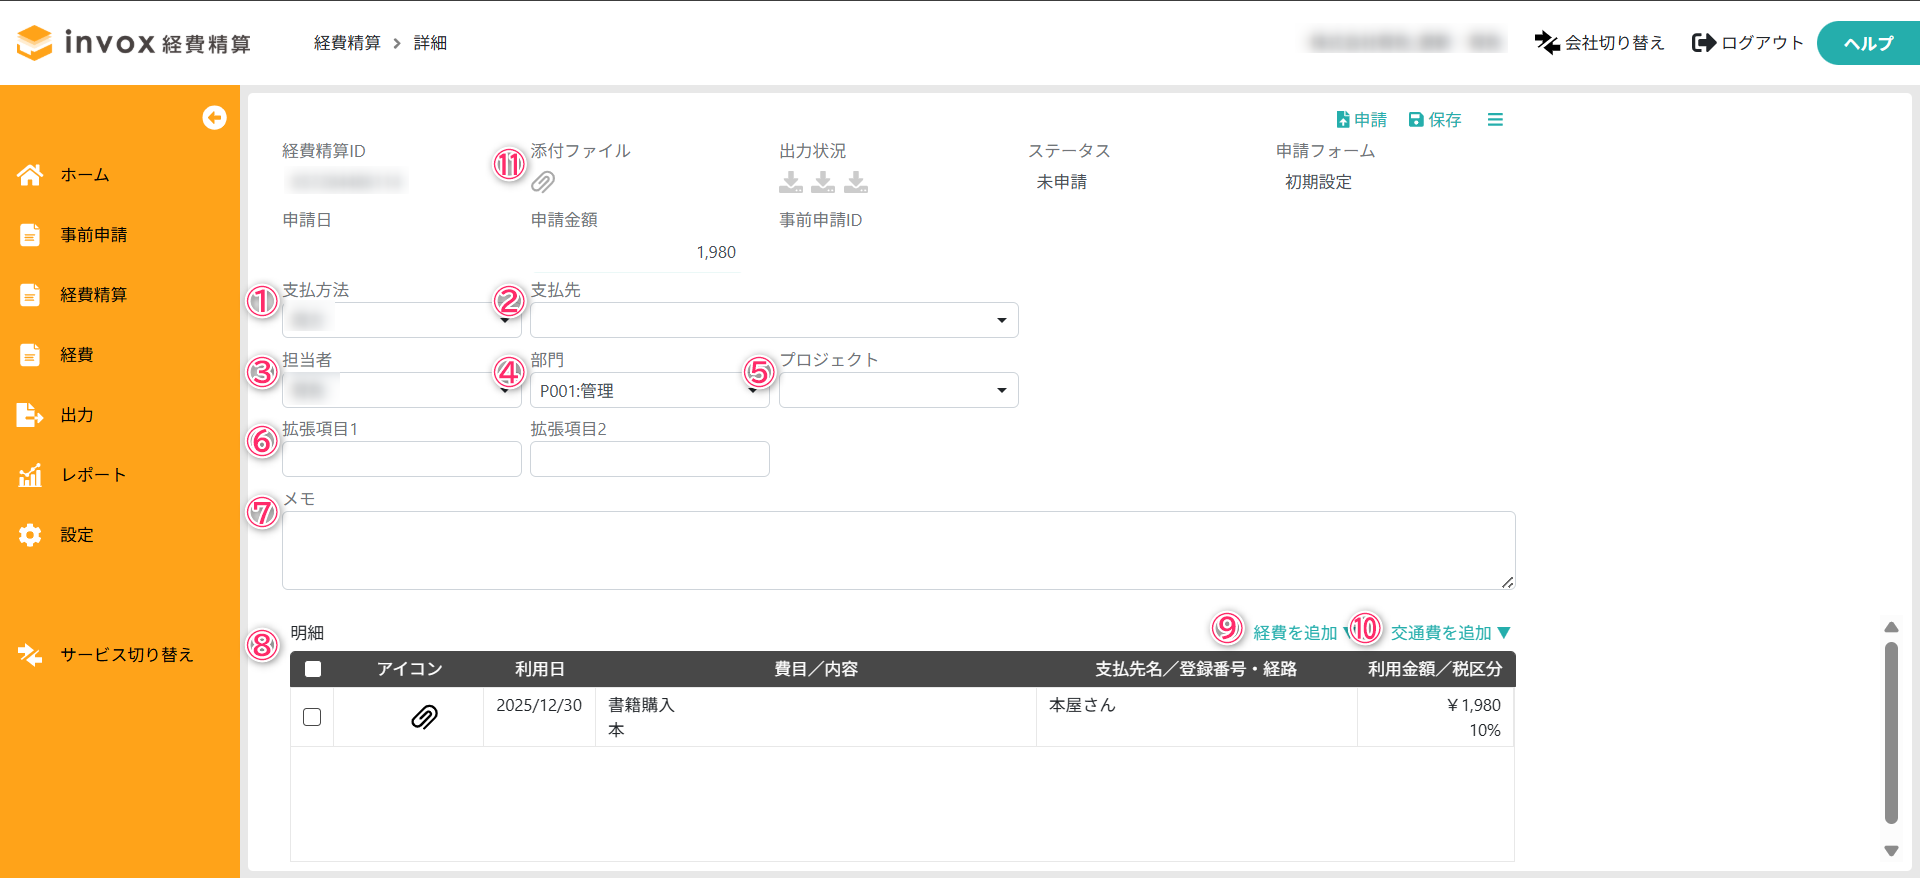1920x878 pixels.
Task: Click the vertical scrollbar on the right
Action: coord(1890,732)
